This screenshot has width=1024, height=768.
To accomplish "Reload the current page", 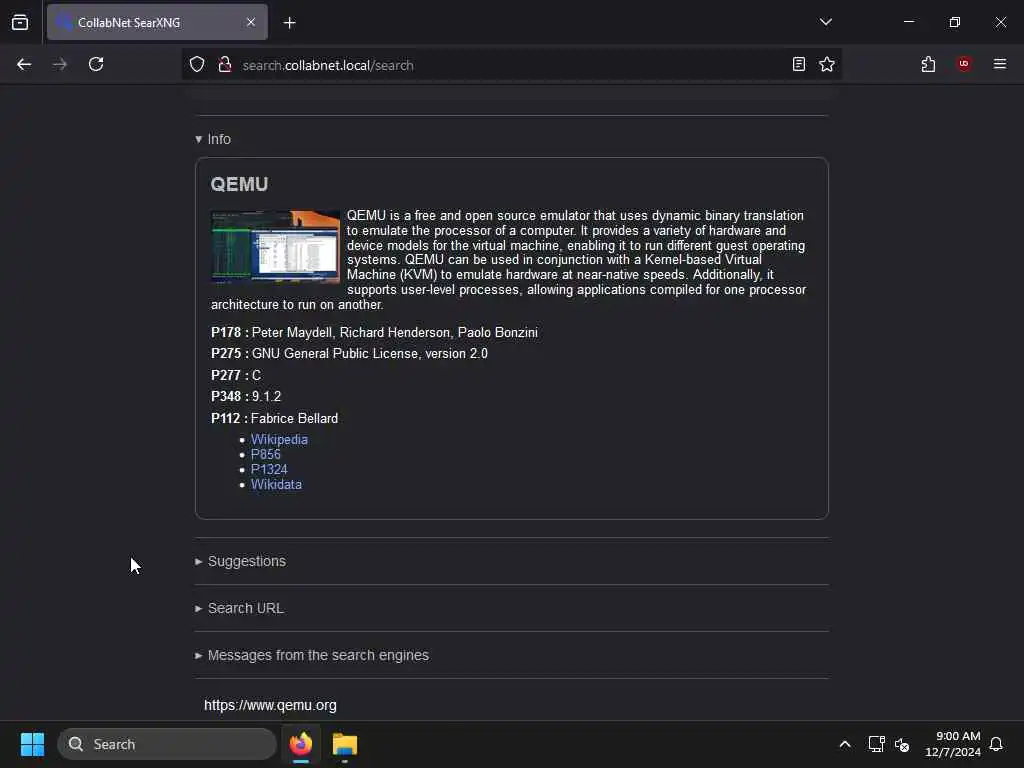I will (96, 64).
